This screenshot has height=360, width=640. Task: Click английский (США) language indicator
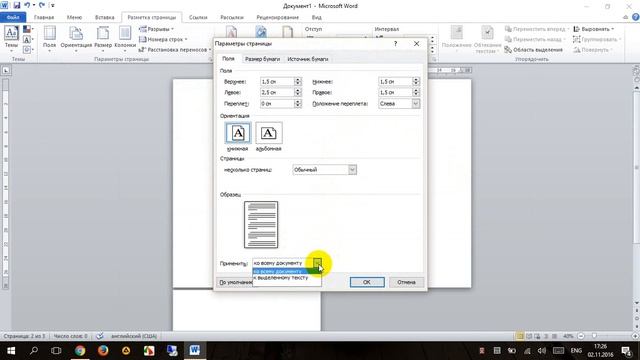(134, 336)
